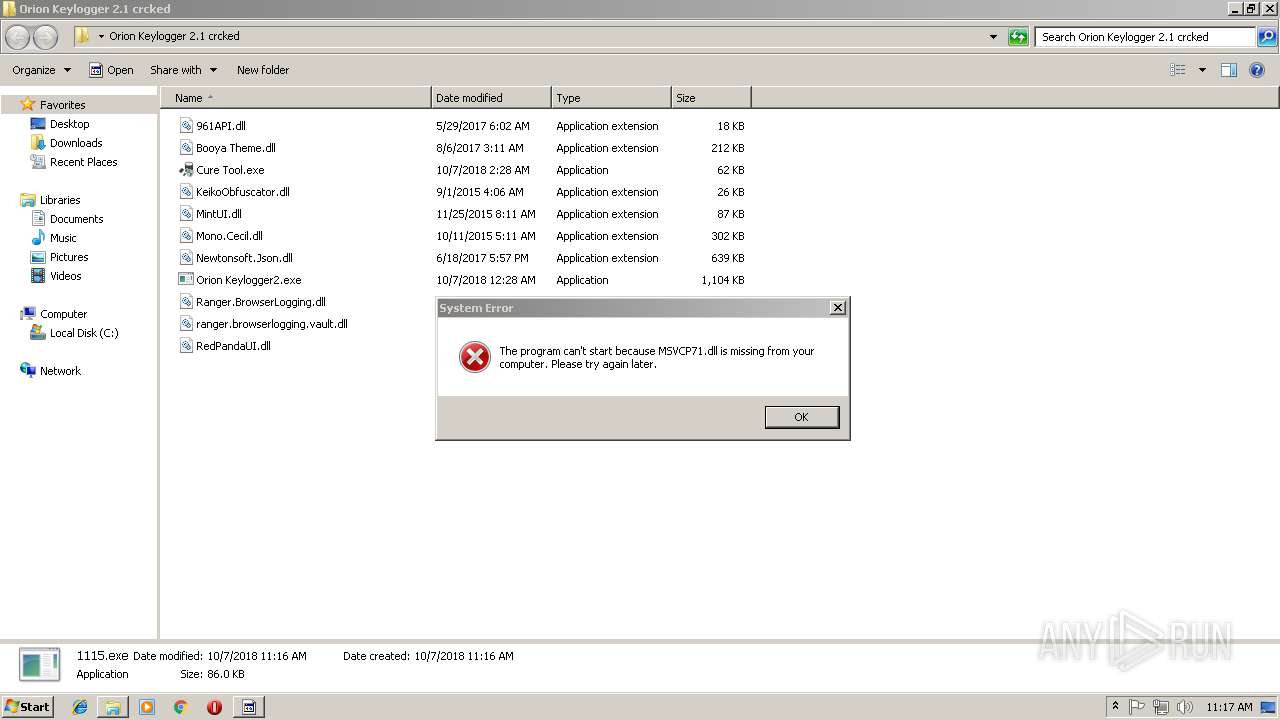
Task: Select Favorites in the navigation pane
Action: [x=62, y=105]
